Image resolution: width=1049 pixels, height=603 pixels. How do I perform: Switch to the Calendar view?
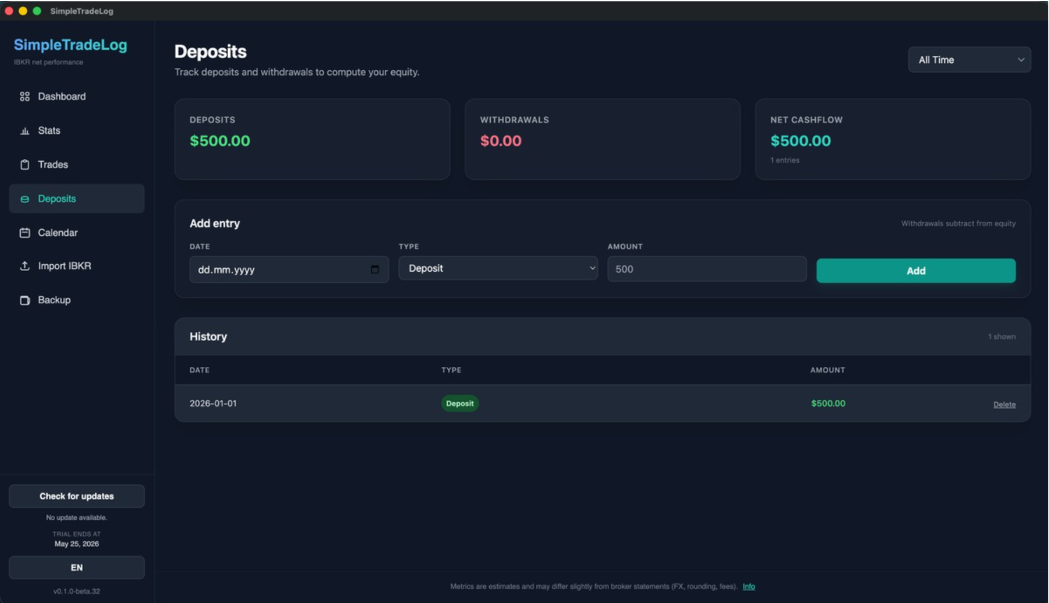coord(77,233)
